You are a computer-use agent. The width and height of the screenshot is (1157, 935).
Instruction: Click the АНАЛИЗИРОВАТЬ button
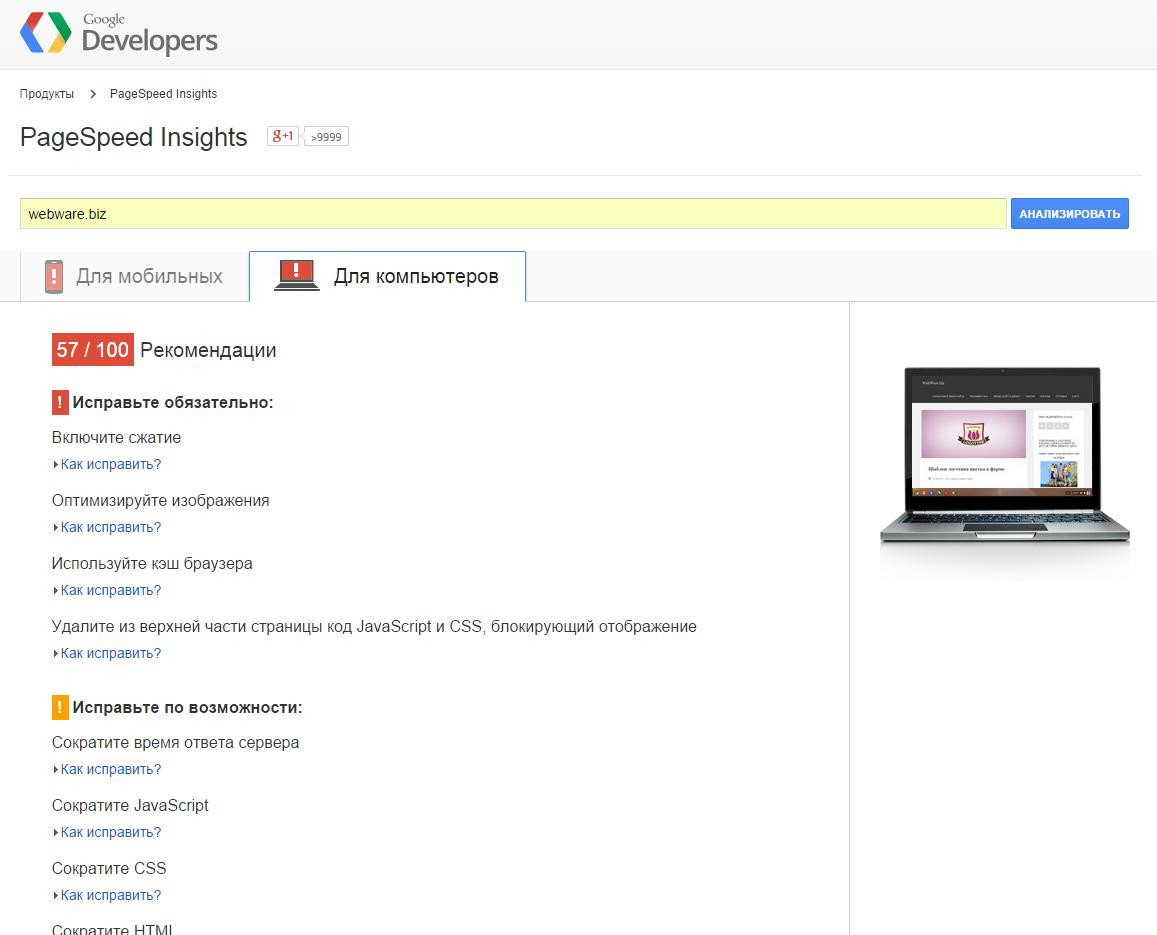(1069, 213)
